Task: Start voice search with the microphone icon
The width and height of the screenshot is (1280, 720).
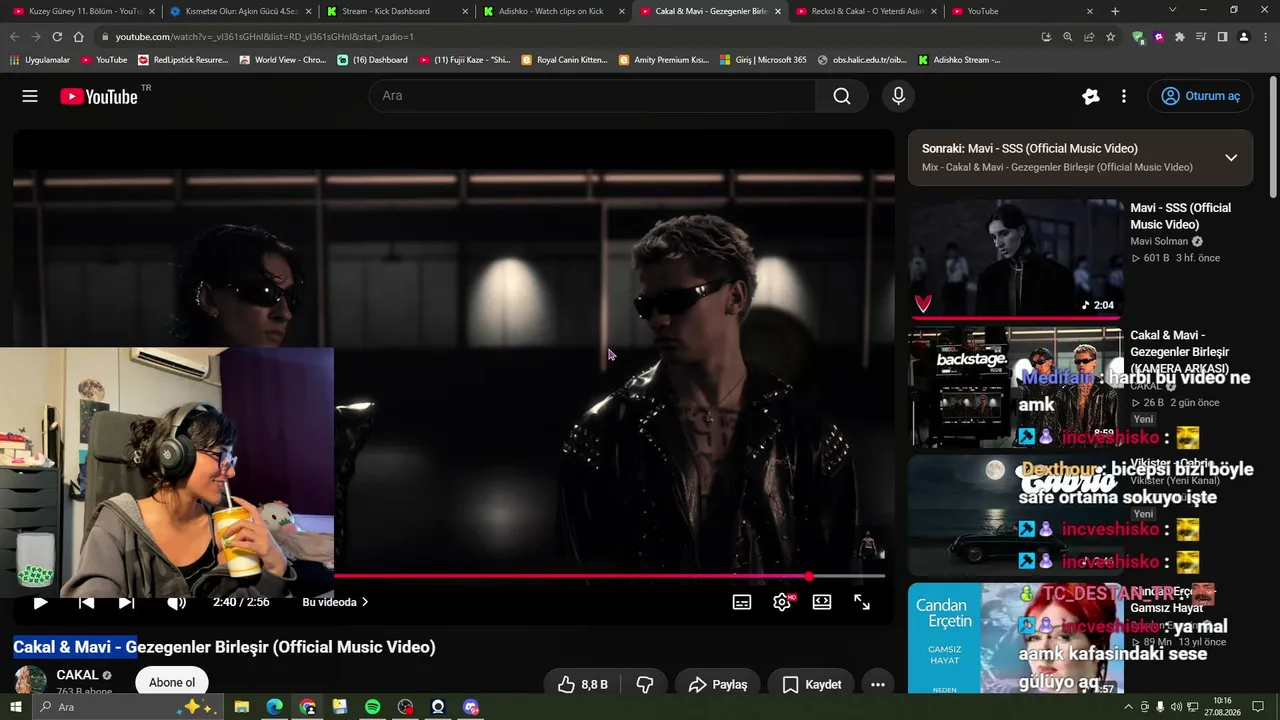Action: [898, 96]
